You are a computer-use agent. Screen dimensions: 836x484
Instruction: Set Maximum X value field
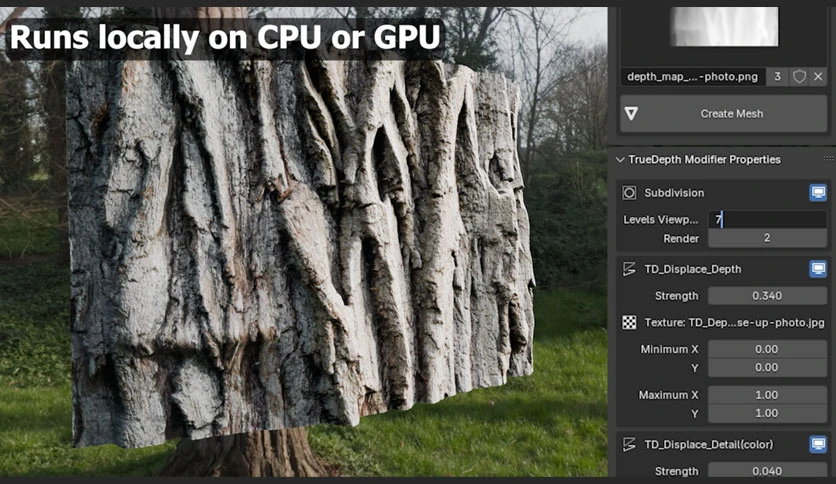pos(767,395)
